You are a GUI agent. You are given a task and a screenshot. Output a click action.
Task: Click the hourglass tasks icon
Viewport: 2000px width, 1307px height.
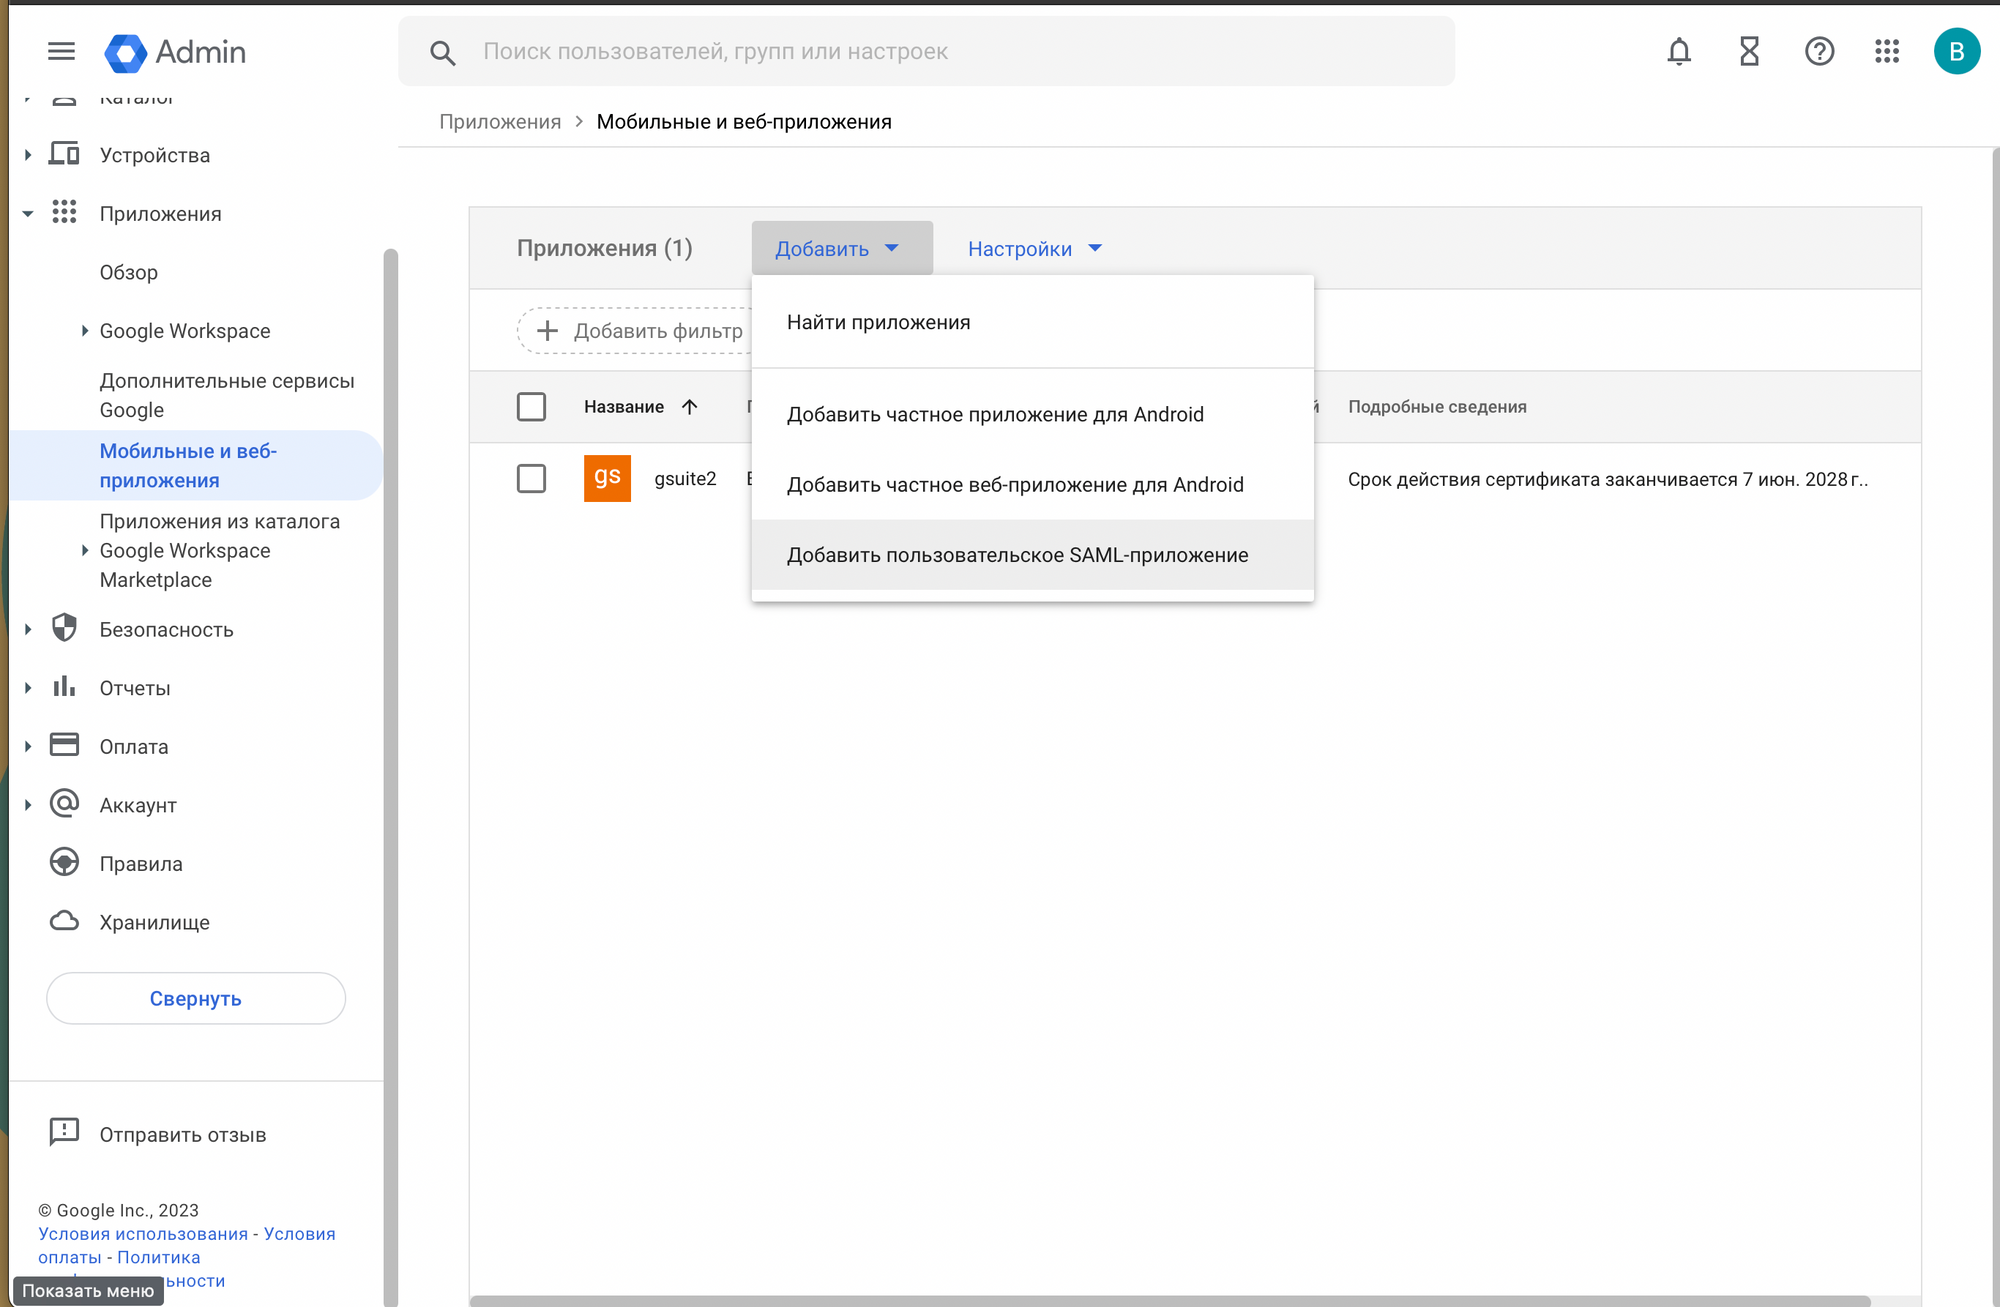pos(1749,51)
